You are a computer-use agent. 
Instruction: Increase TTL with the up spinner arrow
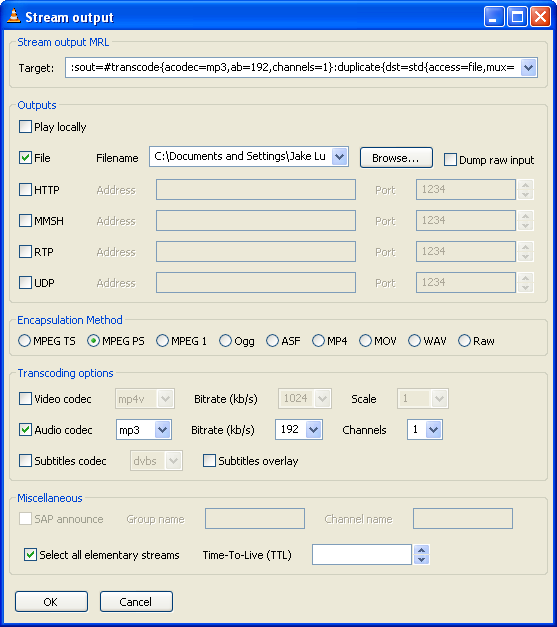point(421,550)
